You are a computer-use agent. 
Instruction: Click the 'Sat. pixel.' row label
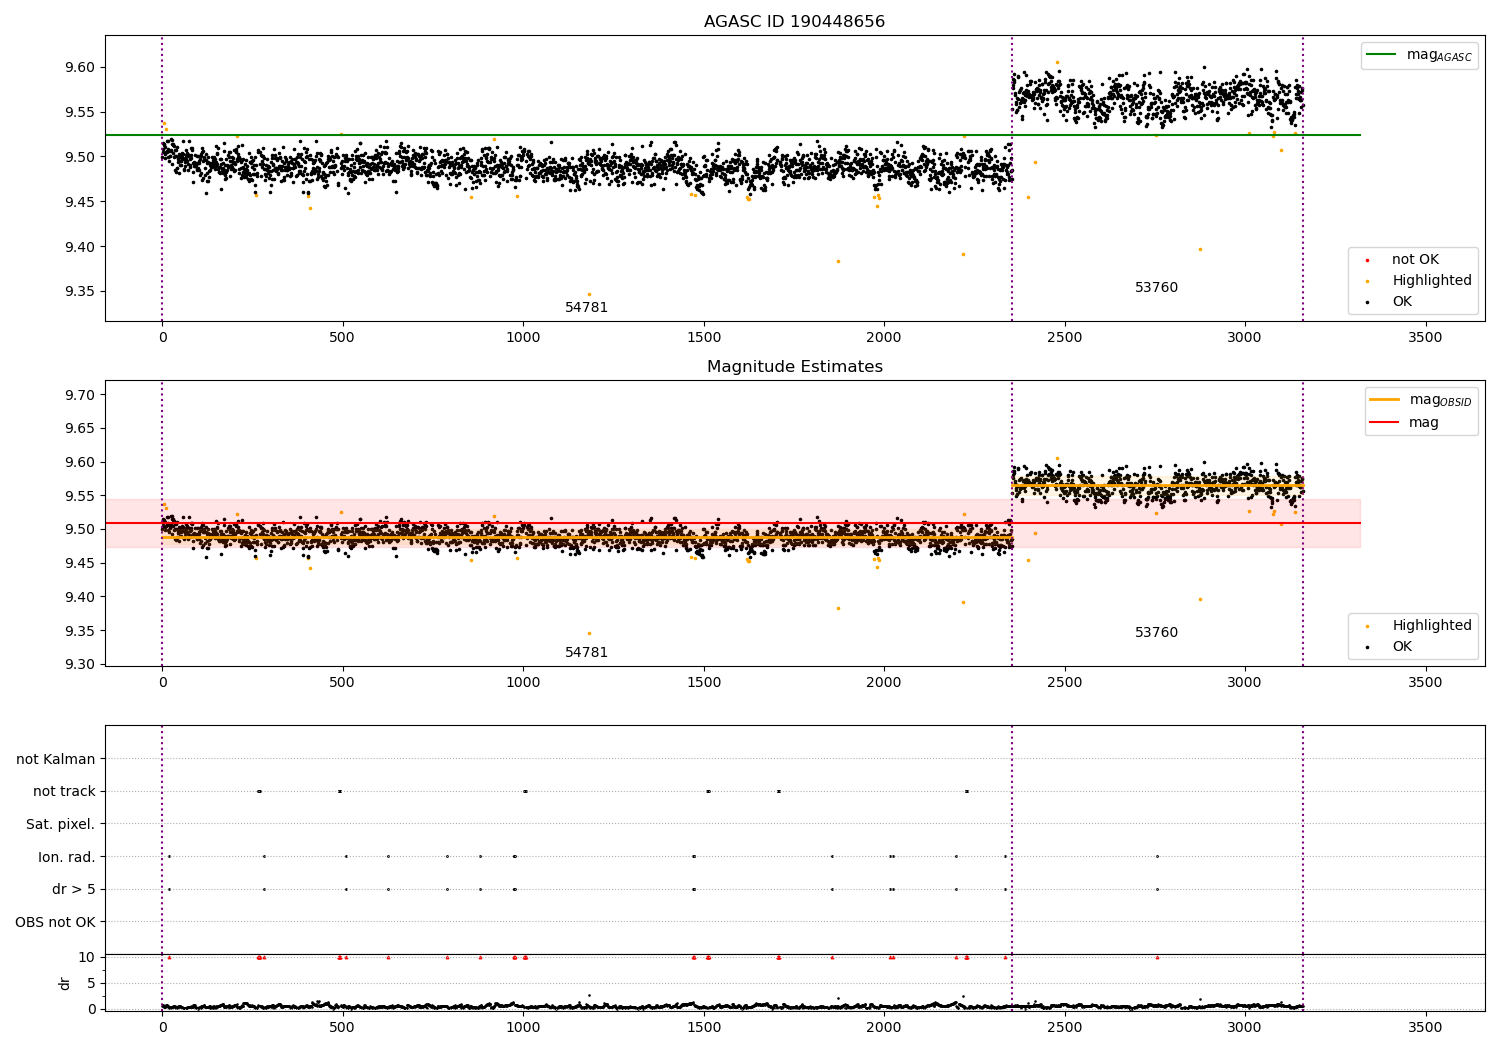pos(61,825)
